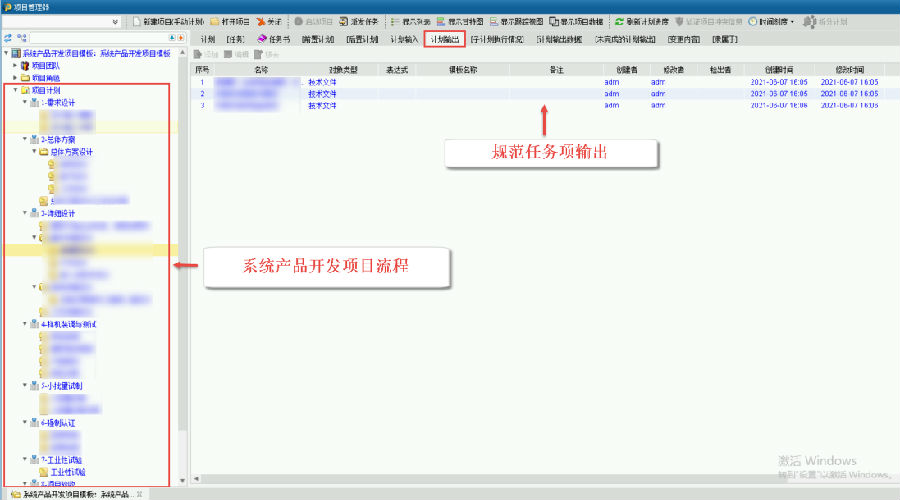Viewport: 900px width, 500px height.
Task: Click 显示项目数据 toolbar icon
Action: (554, 21)
